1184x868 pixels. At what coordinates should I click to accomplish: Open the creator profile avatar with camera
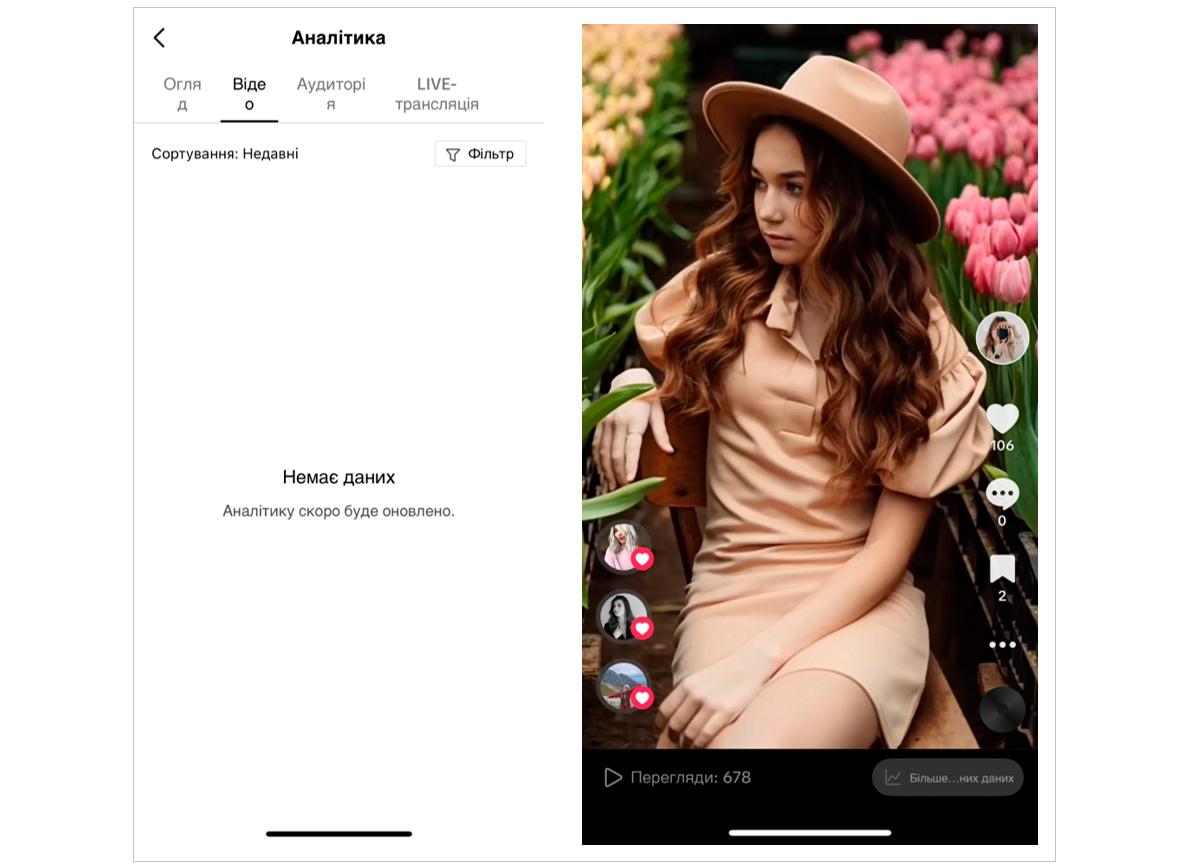click(1002, 337)
